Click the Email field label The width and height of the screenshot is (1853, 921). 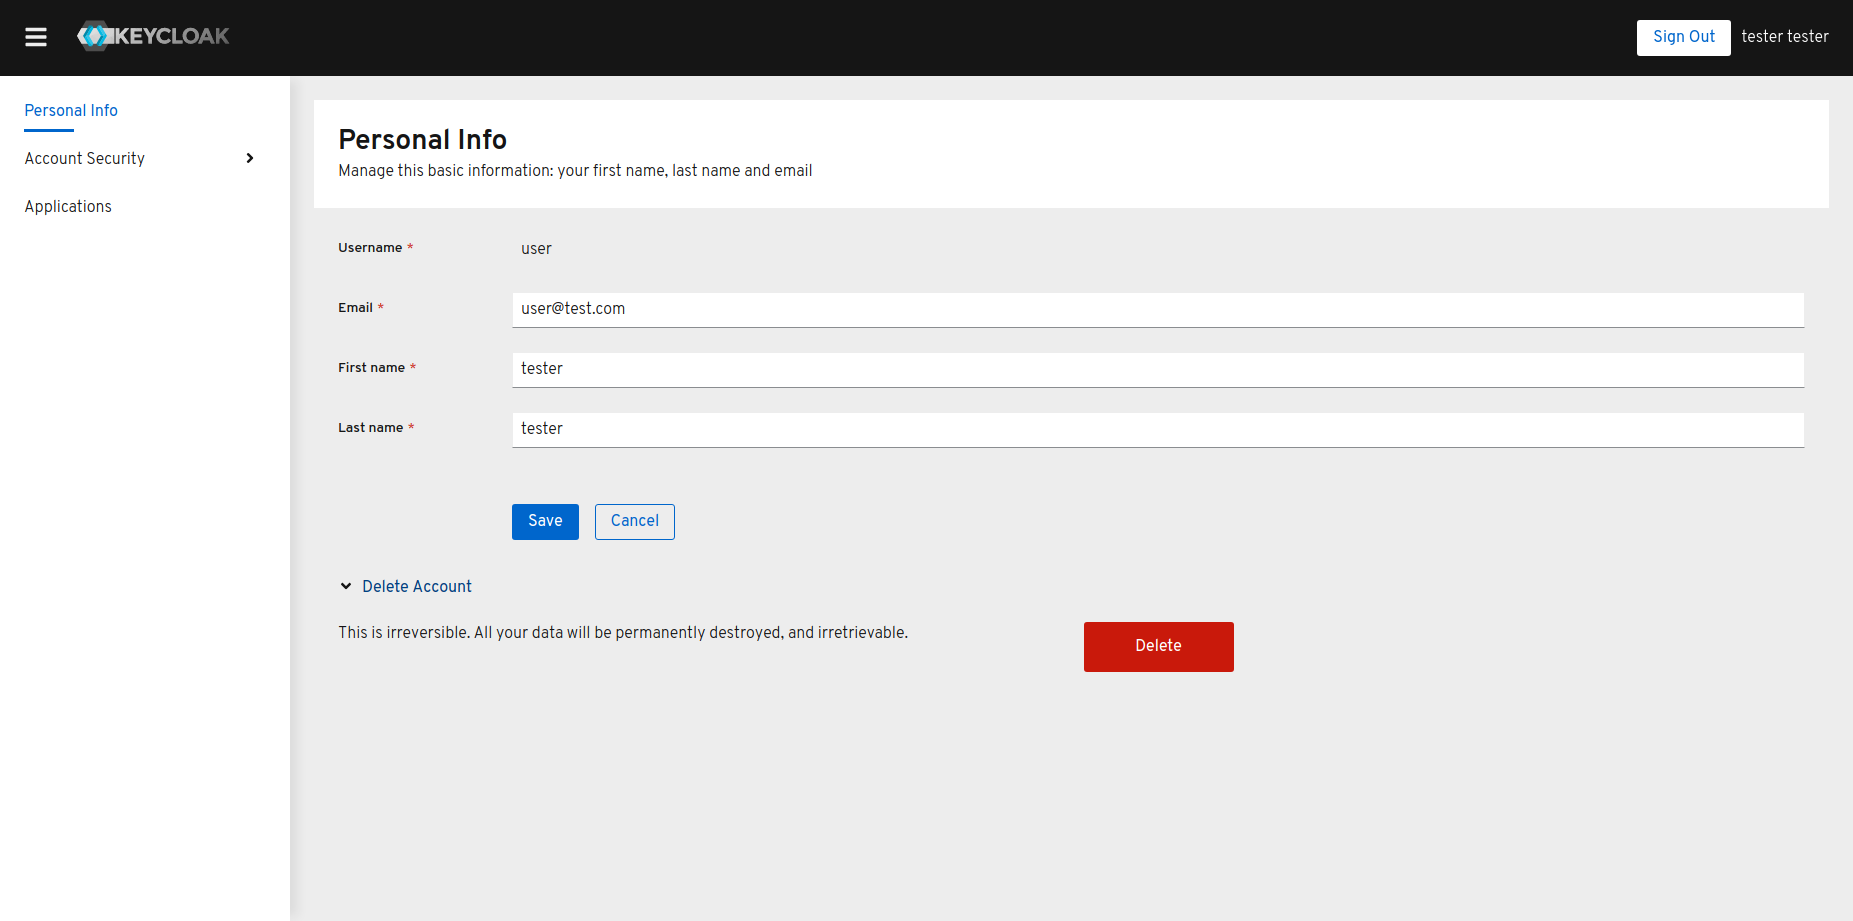coord(355,308)
